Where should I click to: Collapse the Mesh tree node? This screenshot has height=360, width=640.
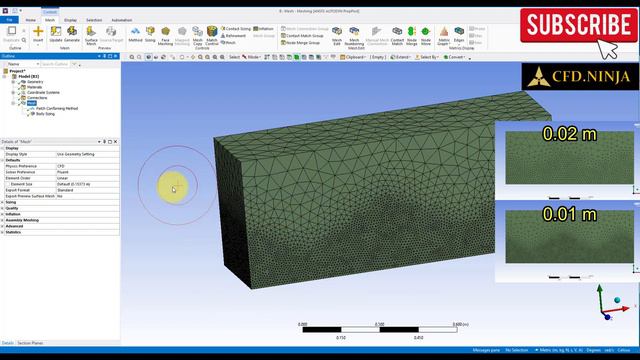13,103
